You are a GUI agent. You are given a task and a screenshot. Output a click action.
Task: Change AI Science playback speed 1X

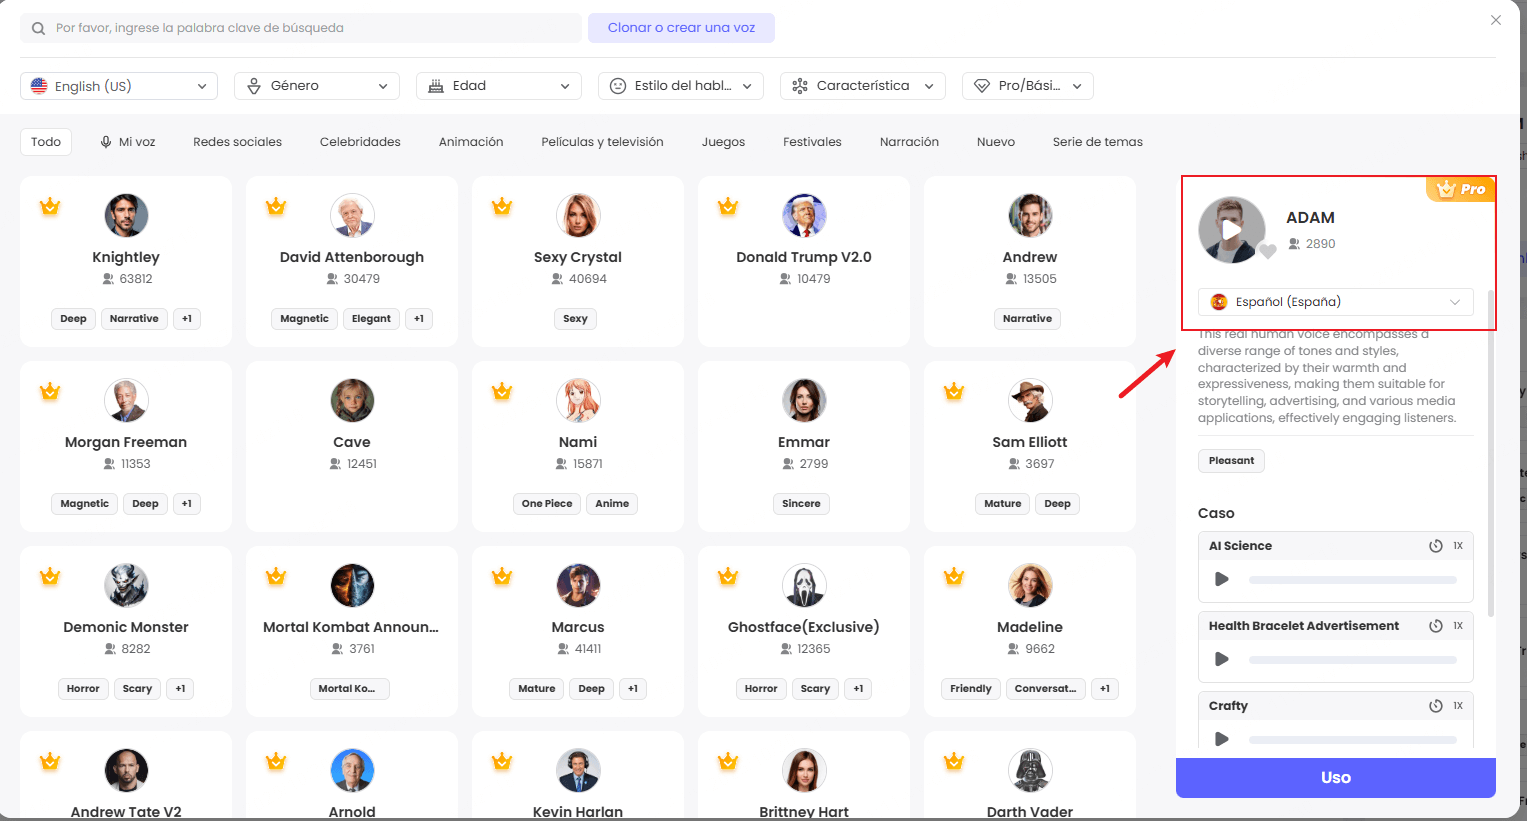[x=1458, y=546]
